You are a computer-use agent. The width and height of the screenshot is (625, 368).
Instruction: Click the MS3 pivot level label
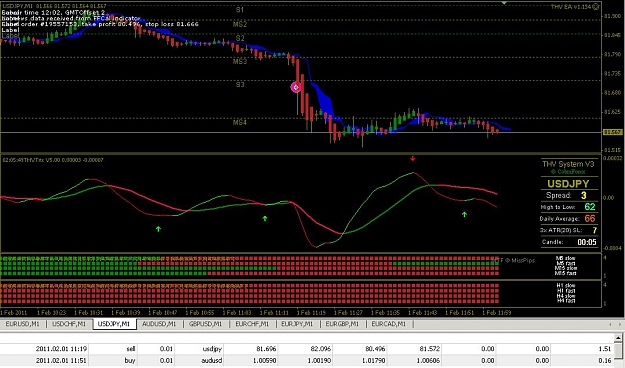[240, 61]
